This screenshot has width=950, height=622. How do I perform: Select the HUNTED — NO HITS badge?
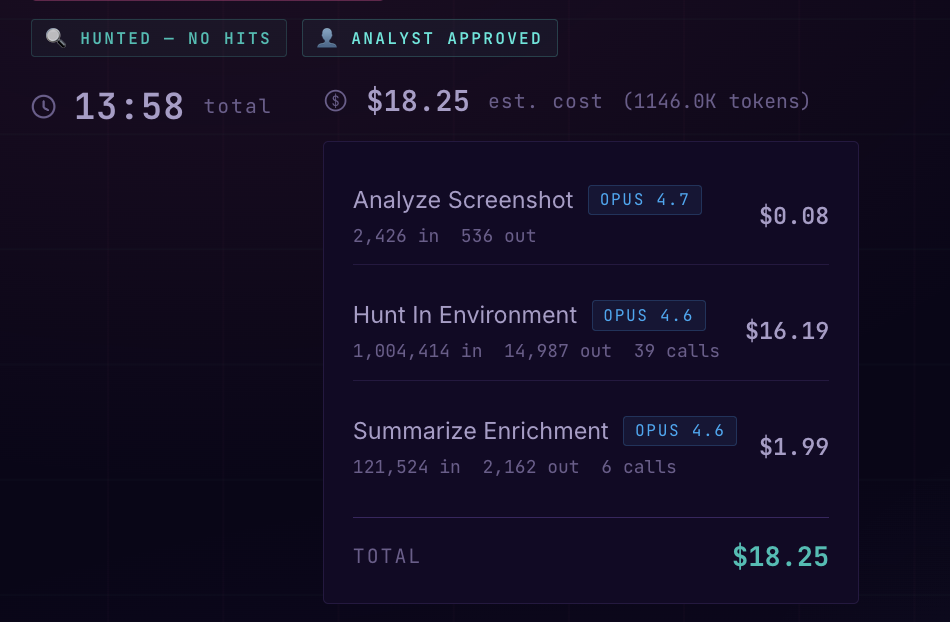pyautogui.click(x=159, y=38)
